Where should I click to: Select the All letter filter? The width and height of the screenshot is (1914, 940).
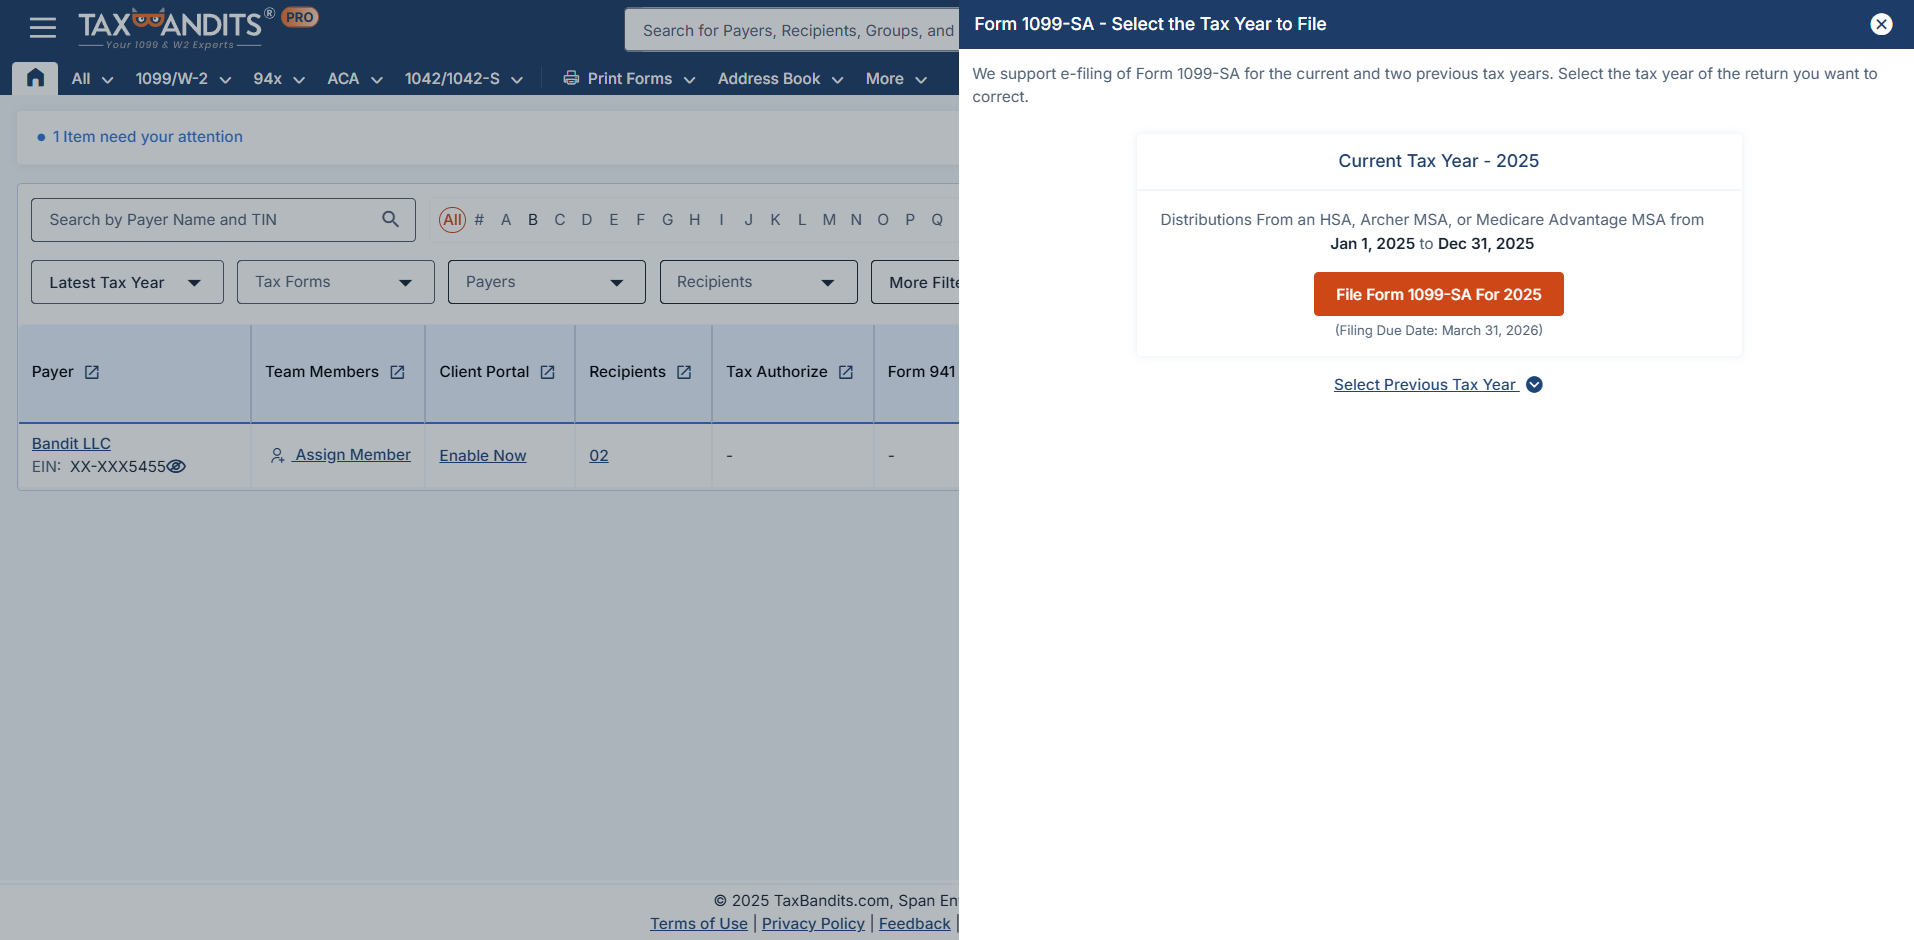452,219
